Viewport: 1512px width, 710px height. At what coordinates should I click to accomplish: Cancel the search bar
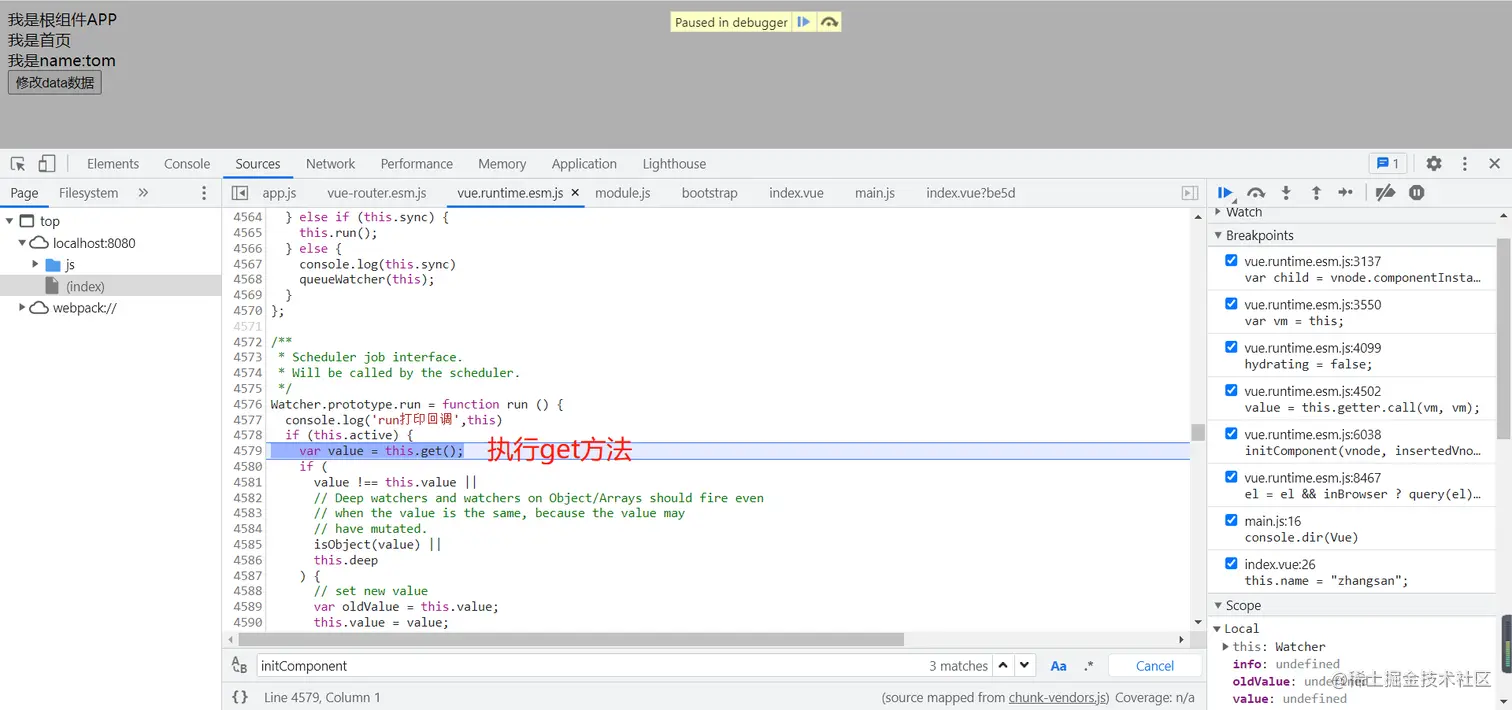[x=1155, y=666]
